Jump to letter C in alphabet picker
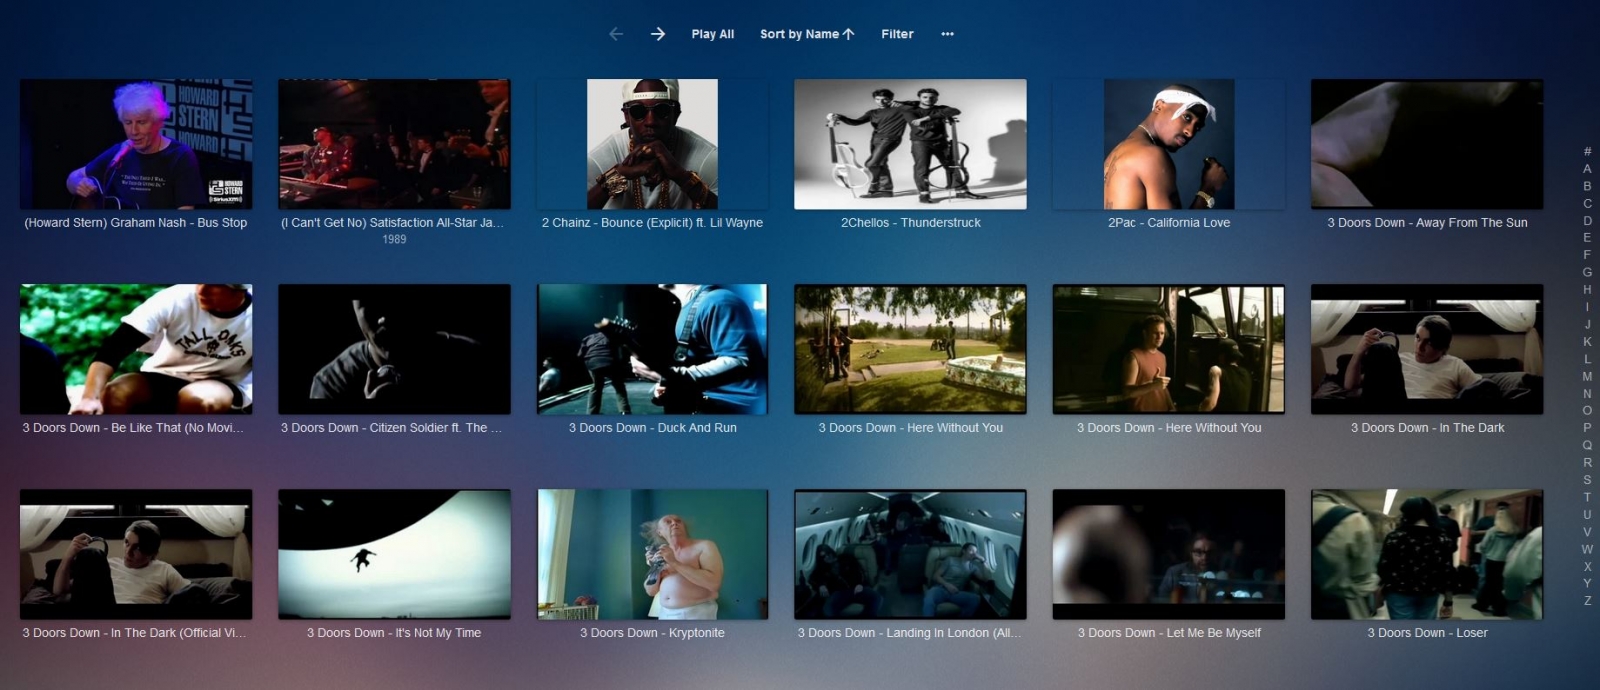 point(1587,203)
